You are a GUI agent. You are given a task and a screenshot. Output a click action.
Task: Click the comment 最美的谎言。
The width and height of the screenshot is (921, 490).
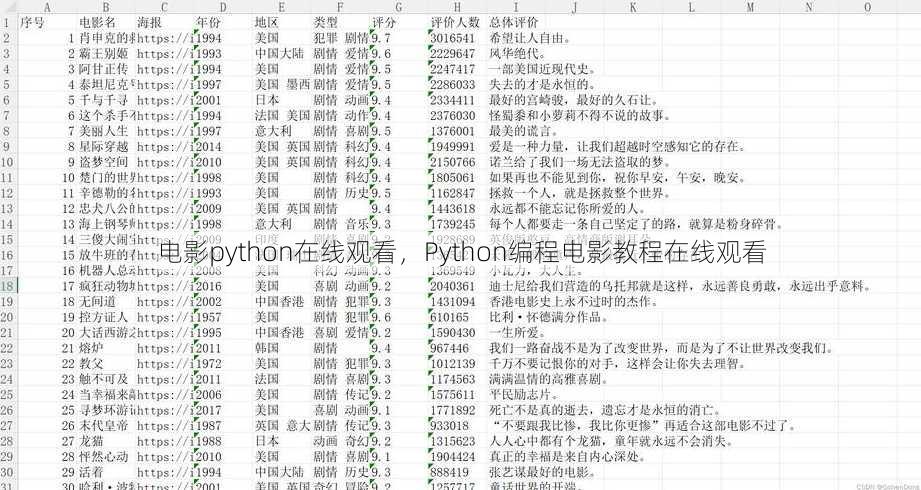point(525,131)
